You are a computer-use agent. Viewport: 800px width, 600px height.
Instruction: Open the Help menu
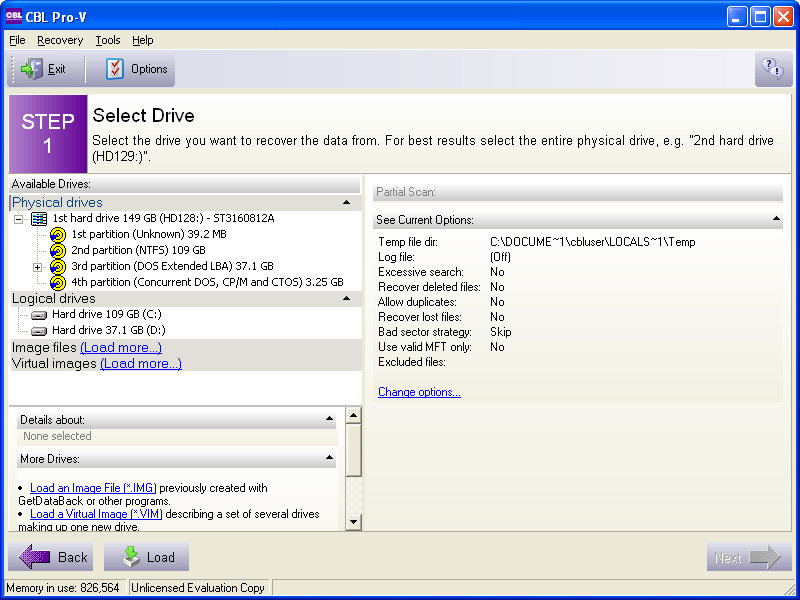point(142,40)
